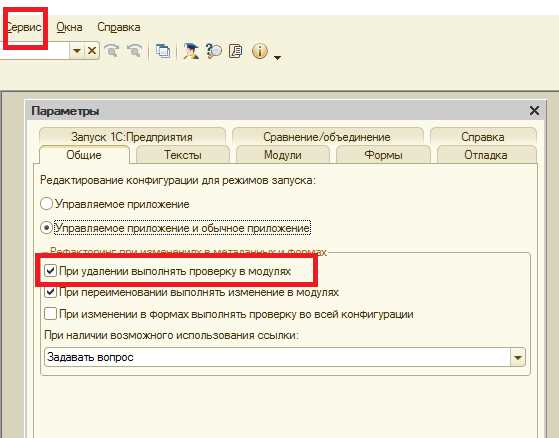
Task: Open the Справка menu in menu bar
Action: (x=119, y=27)
